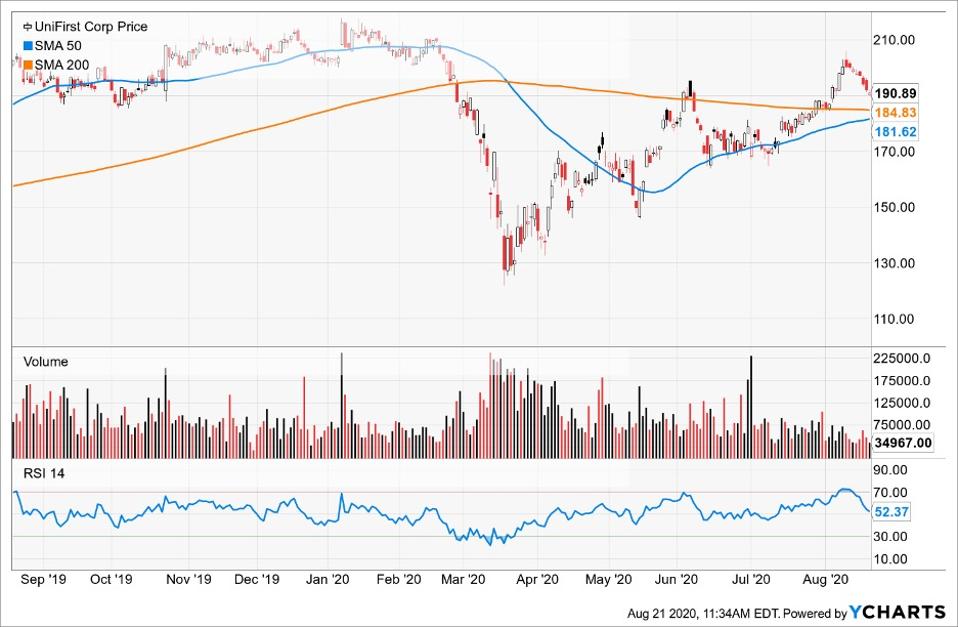Click the current price label 190.89

pos(895,94)
